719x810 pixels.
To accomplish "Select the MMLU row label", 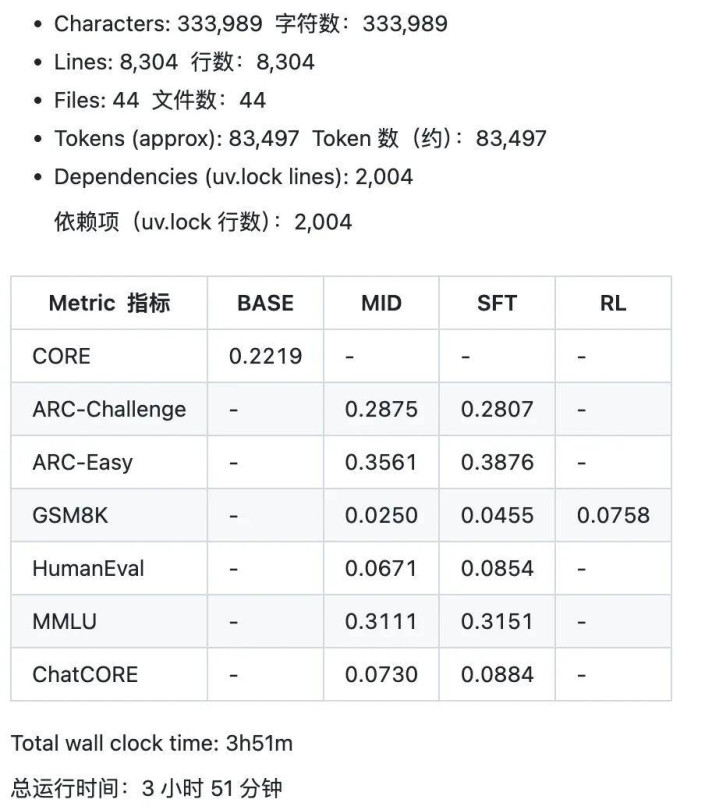I will tap(64, 621).
